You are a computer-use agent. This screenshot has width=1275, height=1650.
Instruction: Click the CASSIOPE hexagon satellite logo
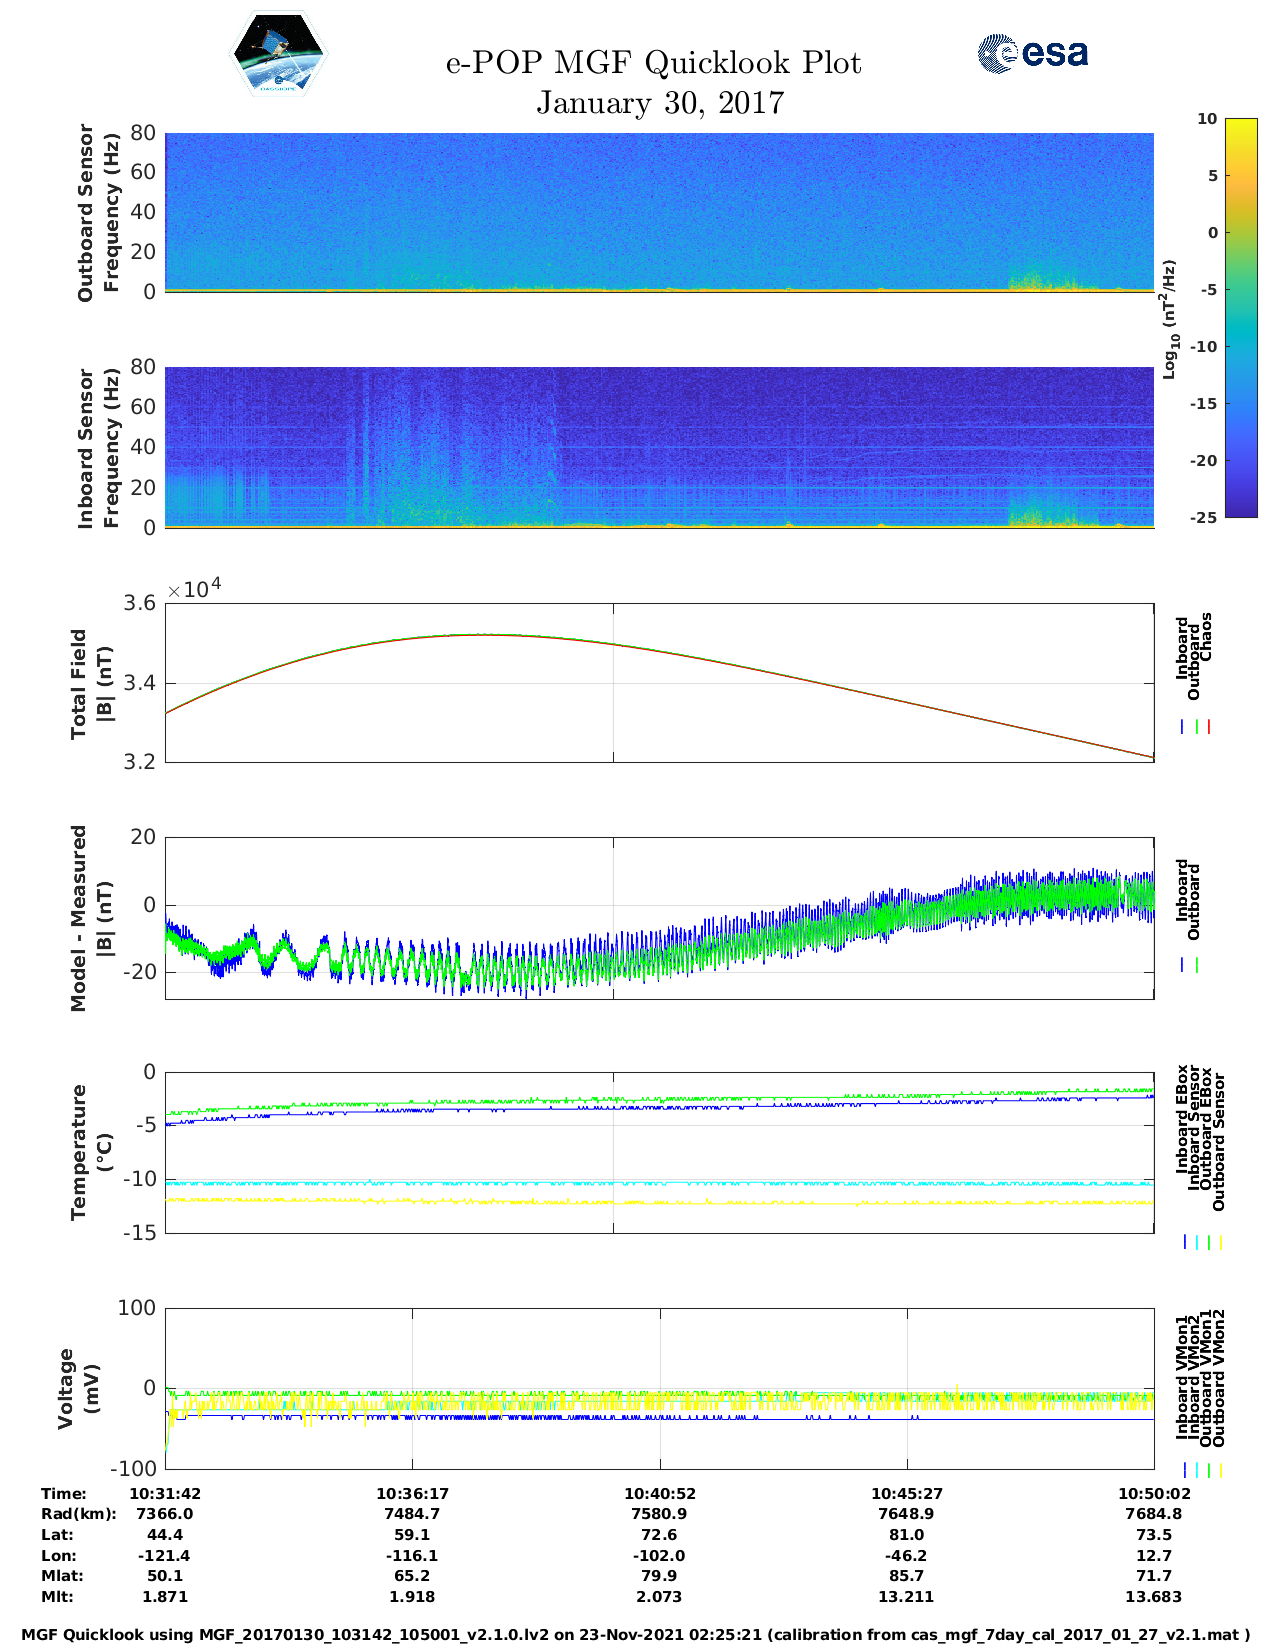pyautogui.click(x=279, y=55)
